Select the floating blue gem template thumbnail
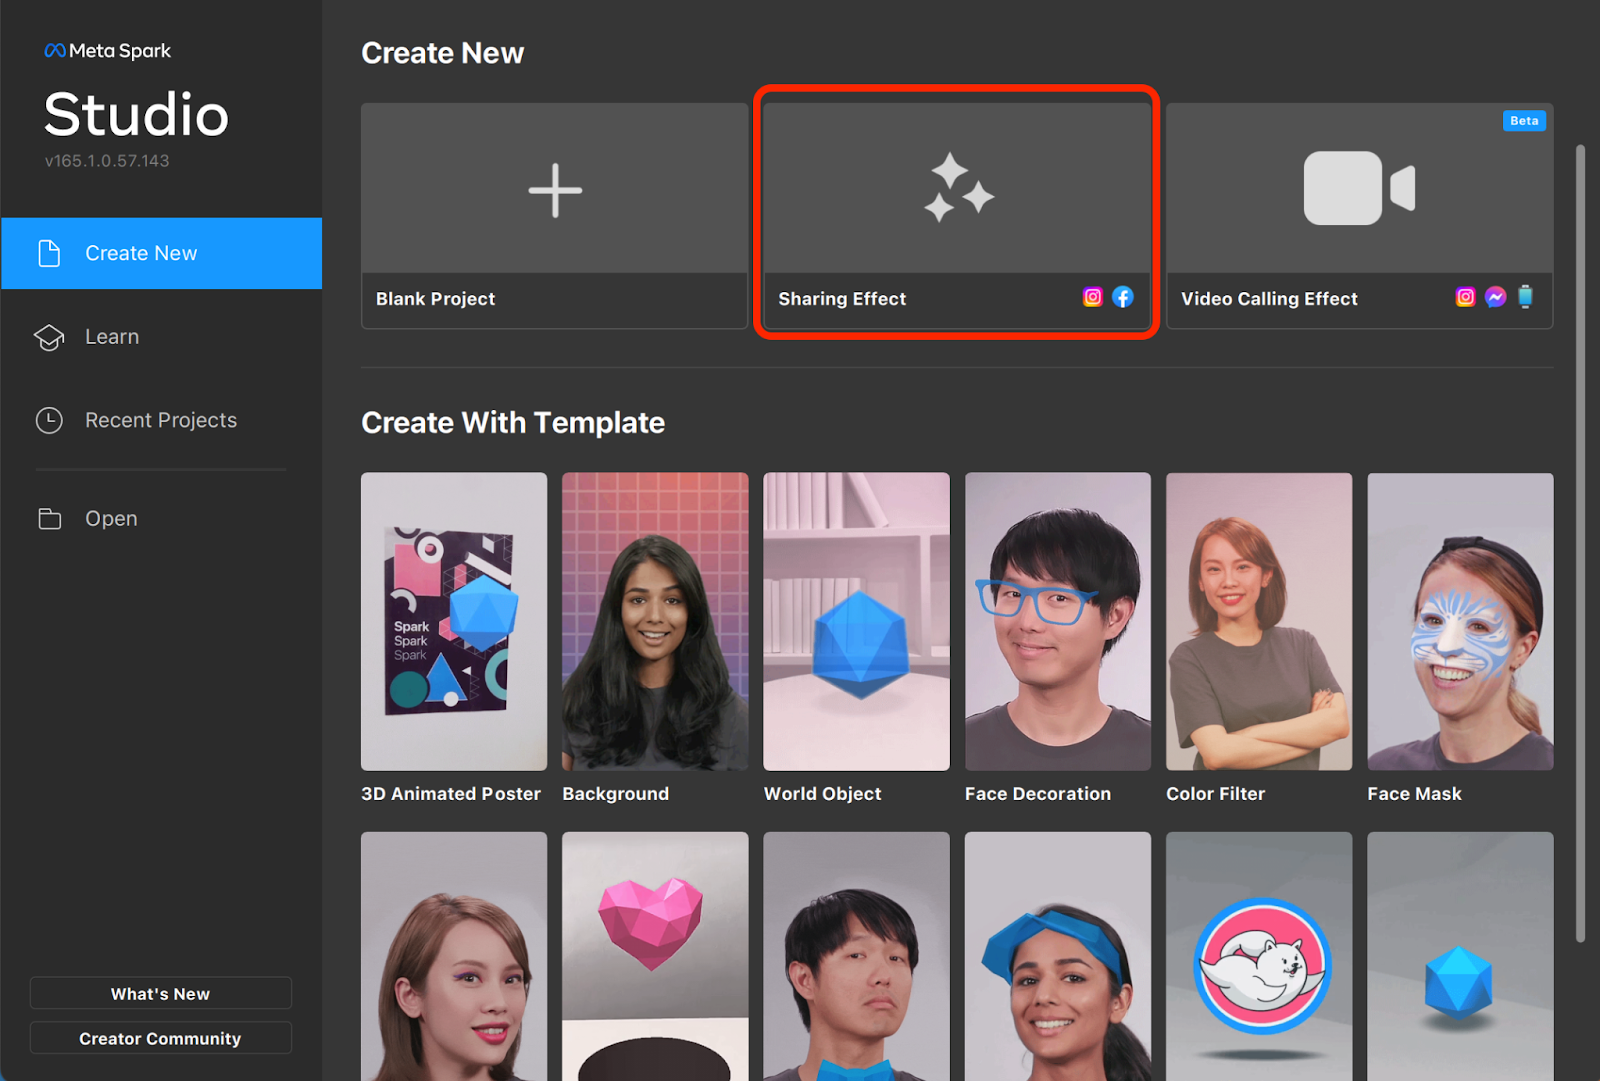The width and height of the screenshot is (1600, 1081). tap(1460, 956)
